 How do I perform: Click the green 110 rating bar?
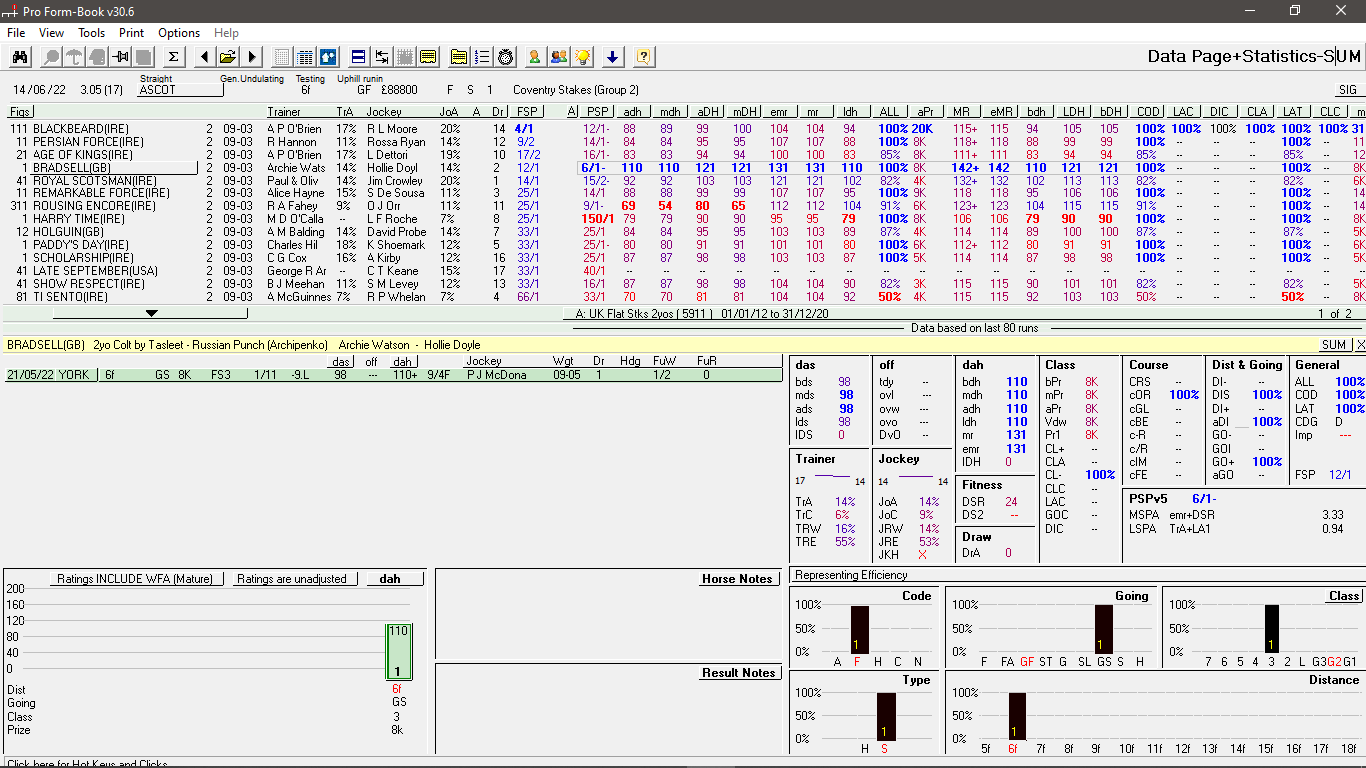(x=398, y=651)
